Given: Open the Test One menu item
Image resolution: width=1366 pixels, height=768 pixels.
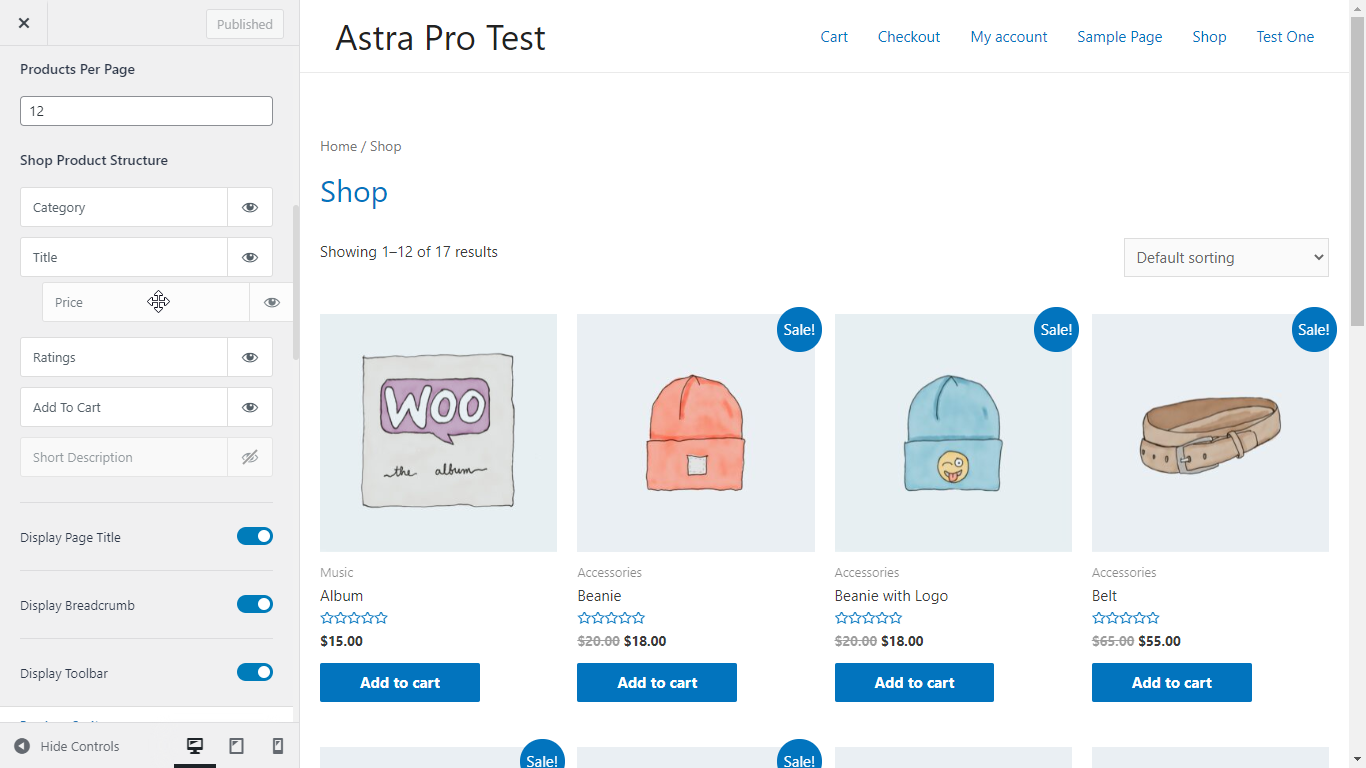Looking at the screenshot, I should coord(1285,37).
